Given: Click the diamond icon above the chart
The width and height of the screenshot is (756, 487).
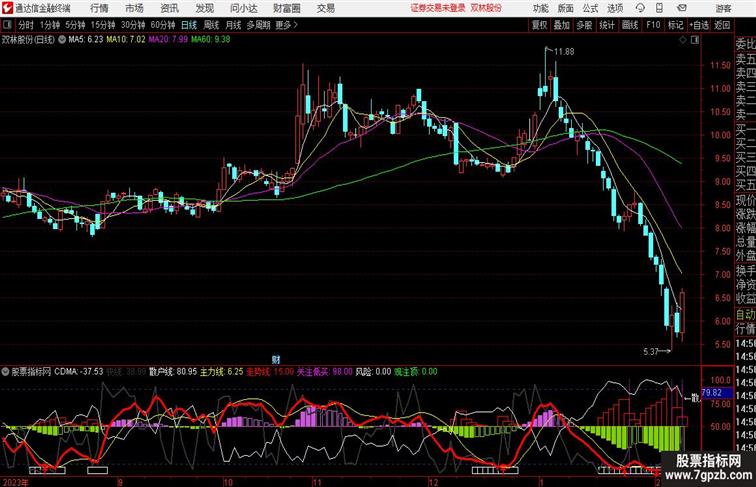Looking at the screenshot, I should pos(683,40).
